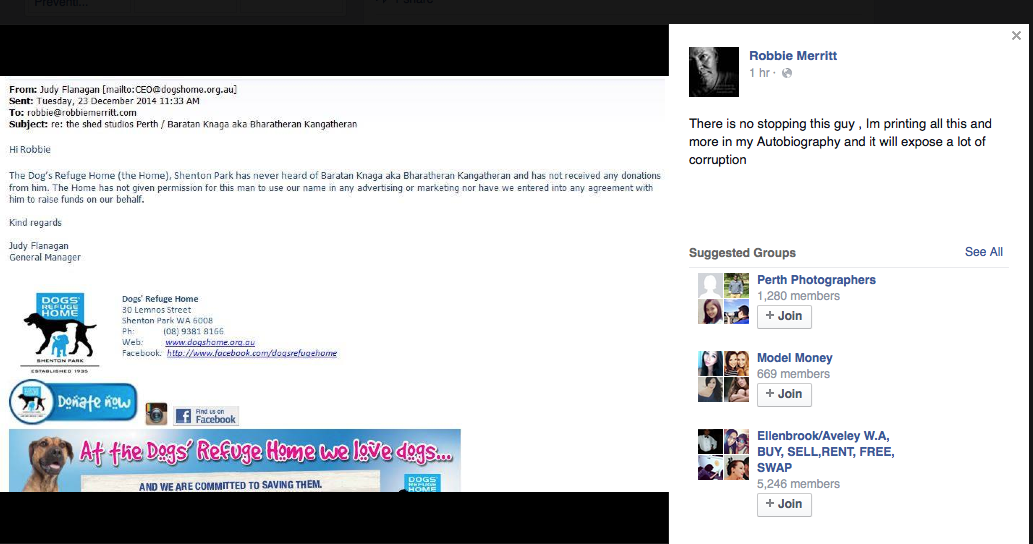This screenshot has width=1033, height=544.
Task: Open the 1 hr timestamp link
Action: [760, 74]
